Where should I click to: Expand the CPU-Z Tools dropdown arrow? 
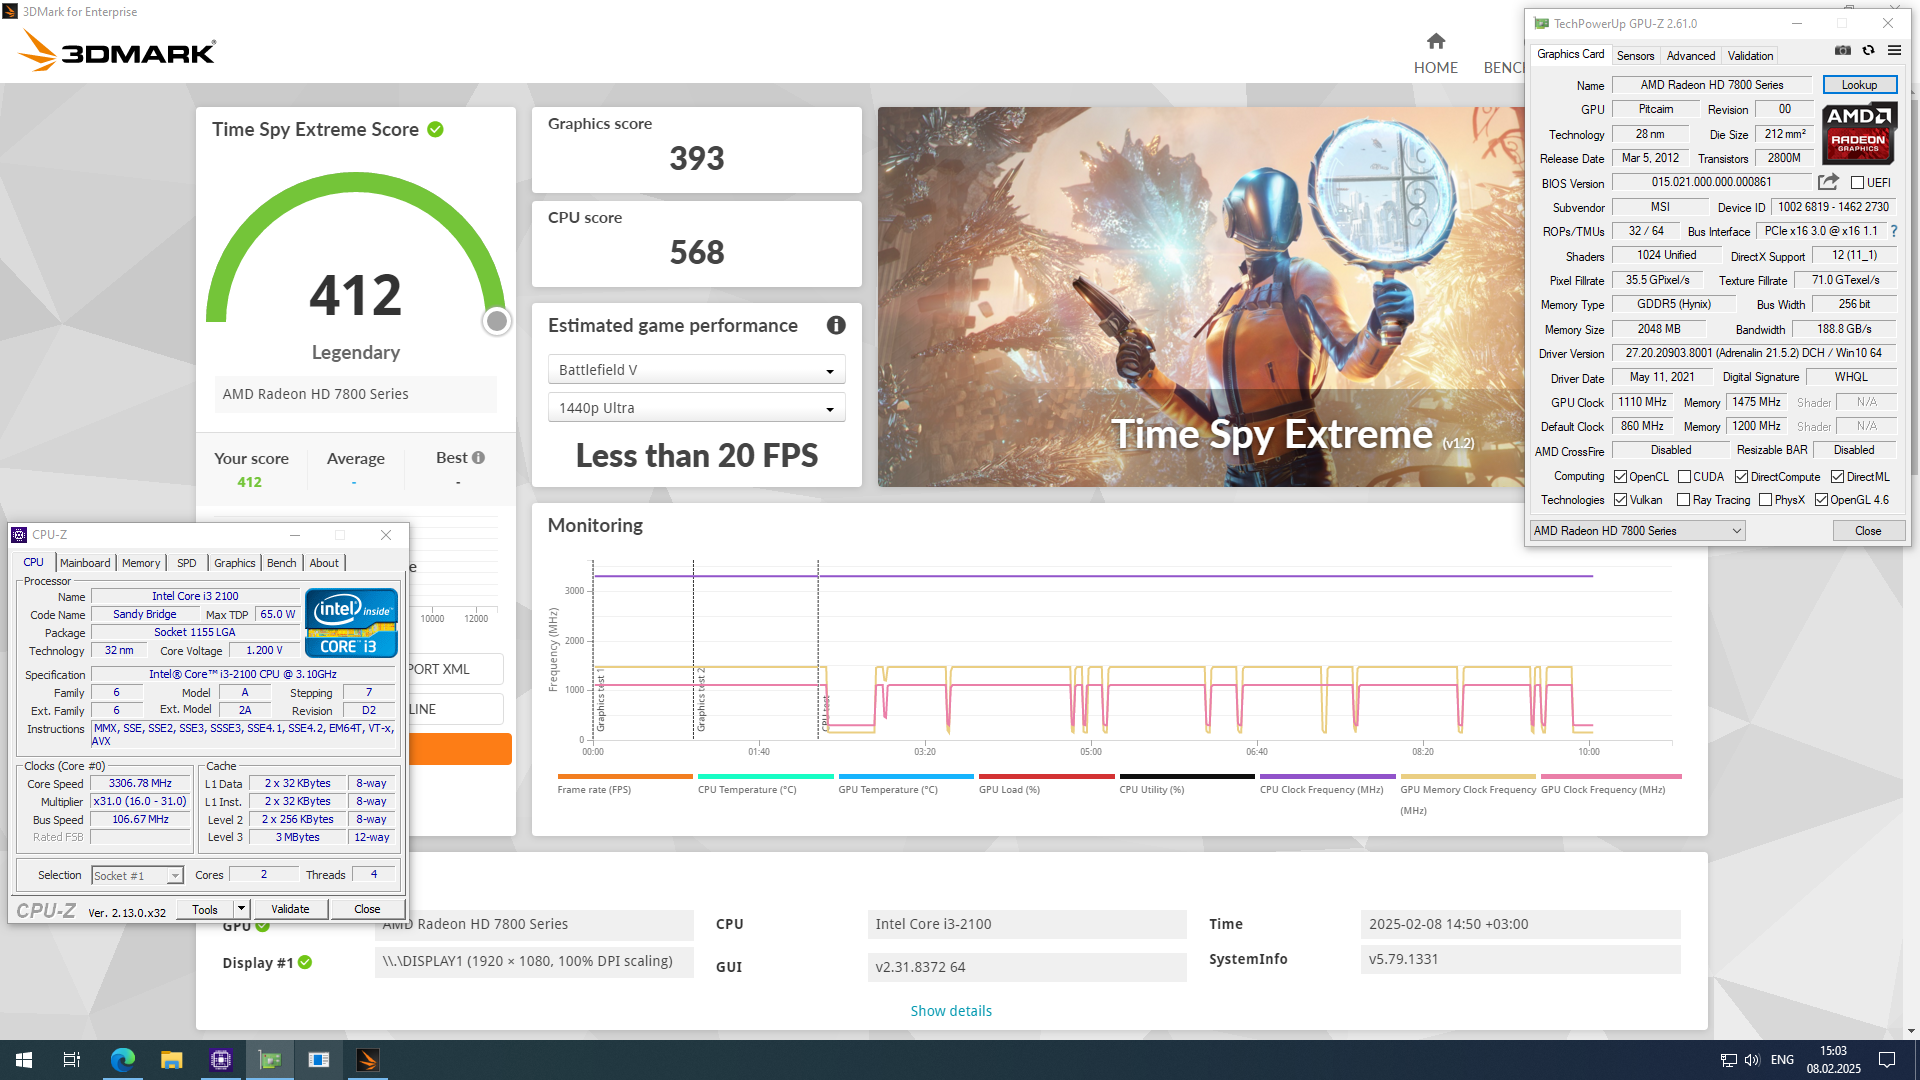pyautogui.click(x=241, y=909)
